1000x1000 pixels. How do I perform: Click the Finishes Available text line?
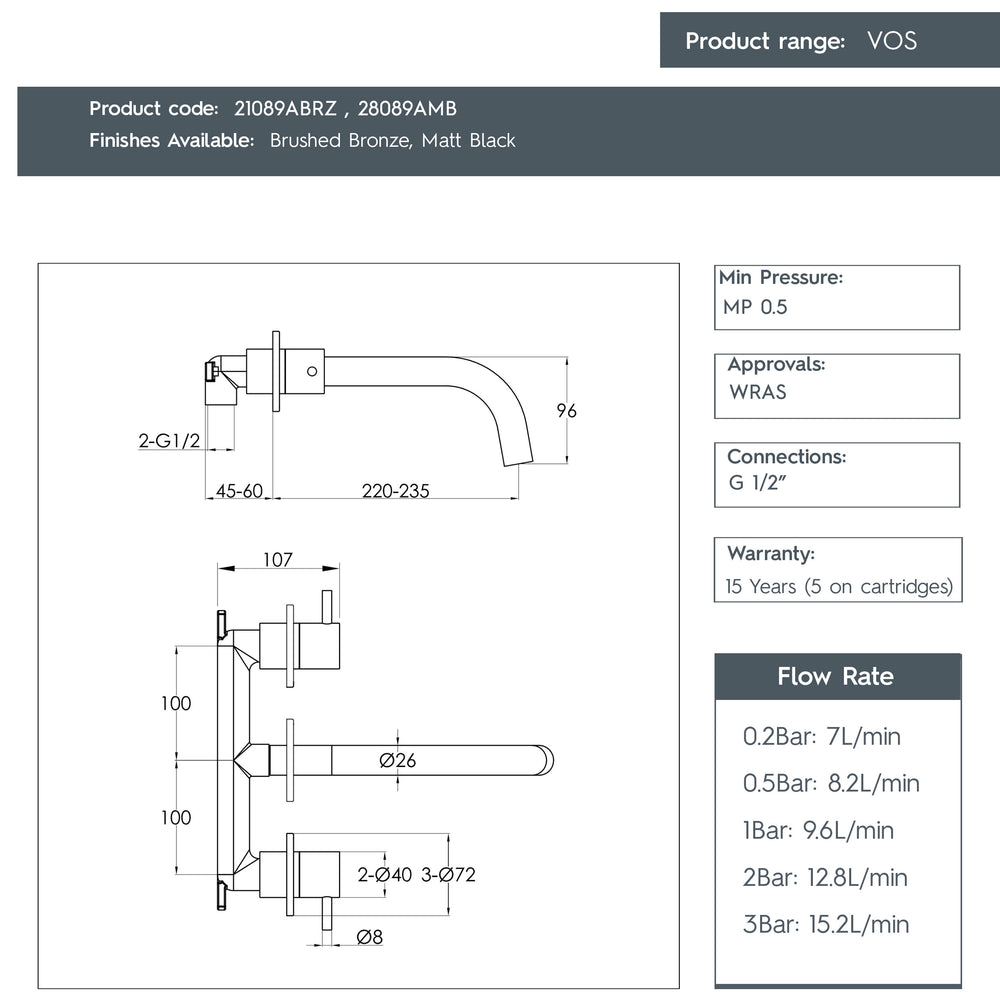pyautogui.click(x=302, y=141)
